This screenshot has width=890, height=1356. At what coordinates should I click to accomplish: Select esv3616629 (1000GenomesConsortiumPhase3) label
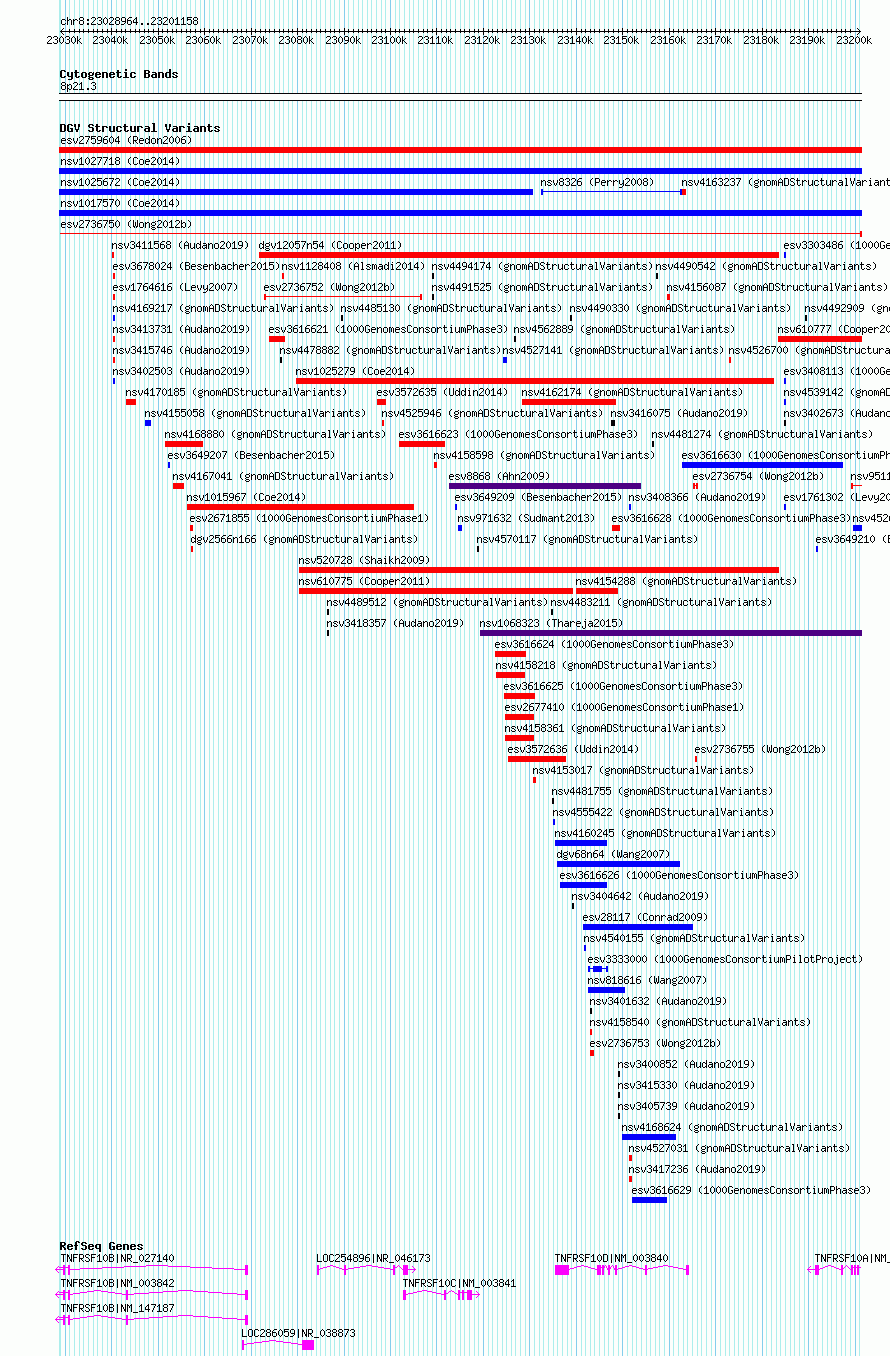[x=751, y=1190]
